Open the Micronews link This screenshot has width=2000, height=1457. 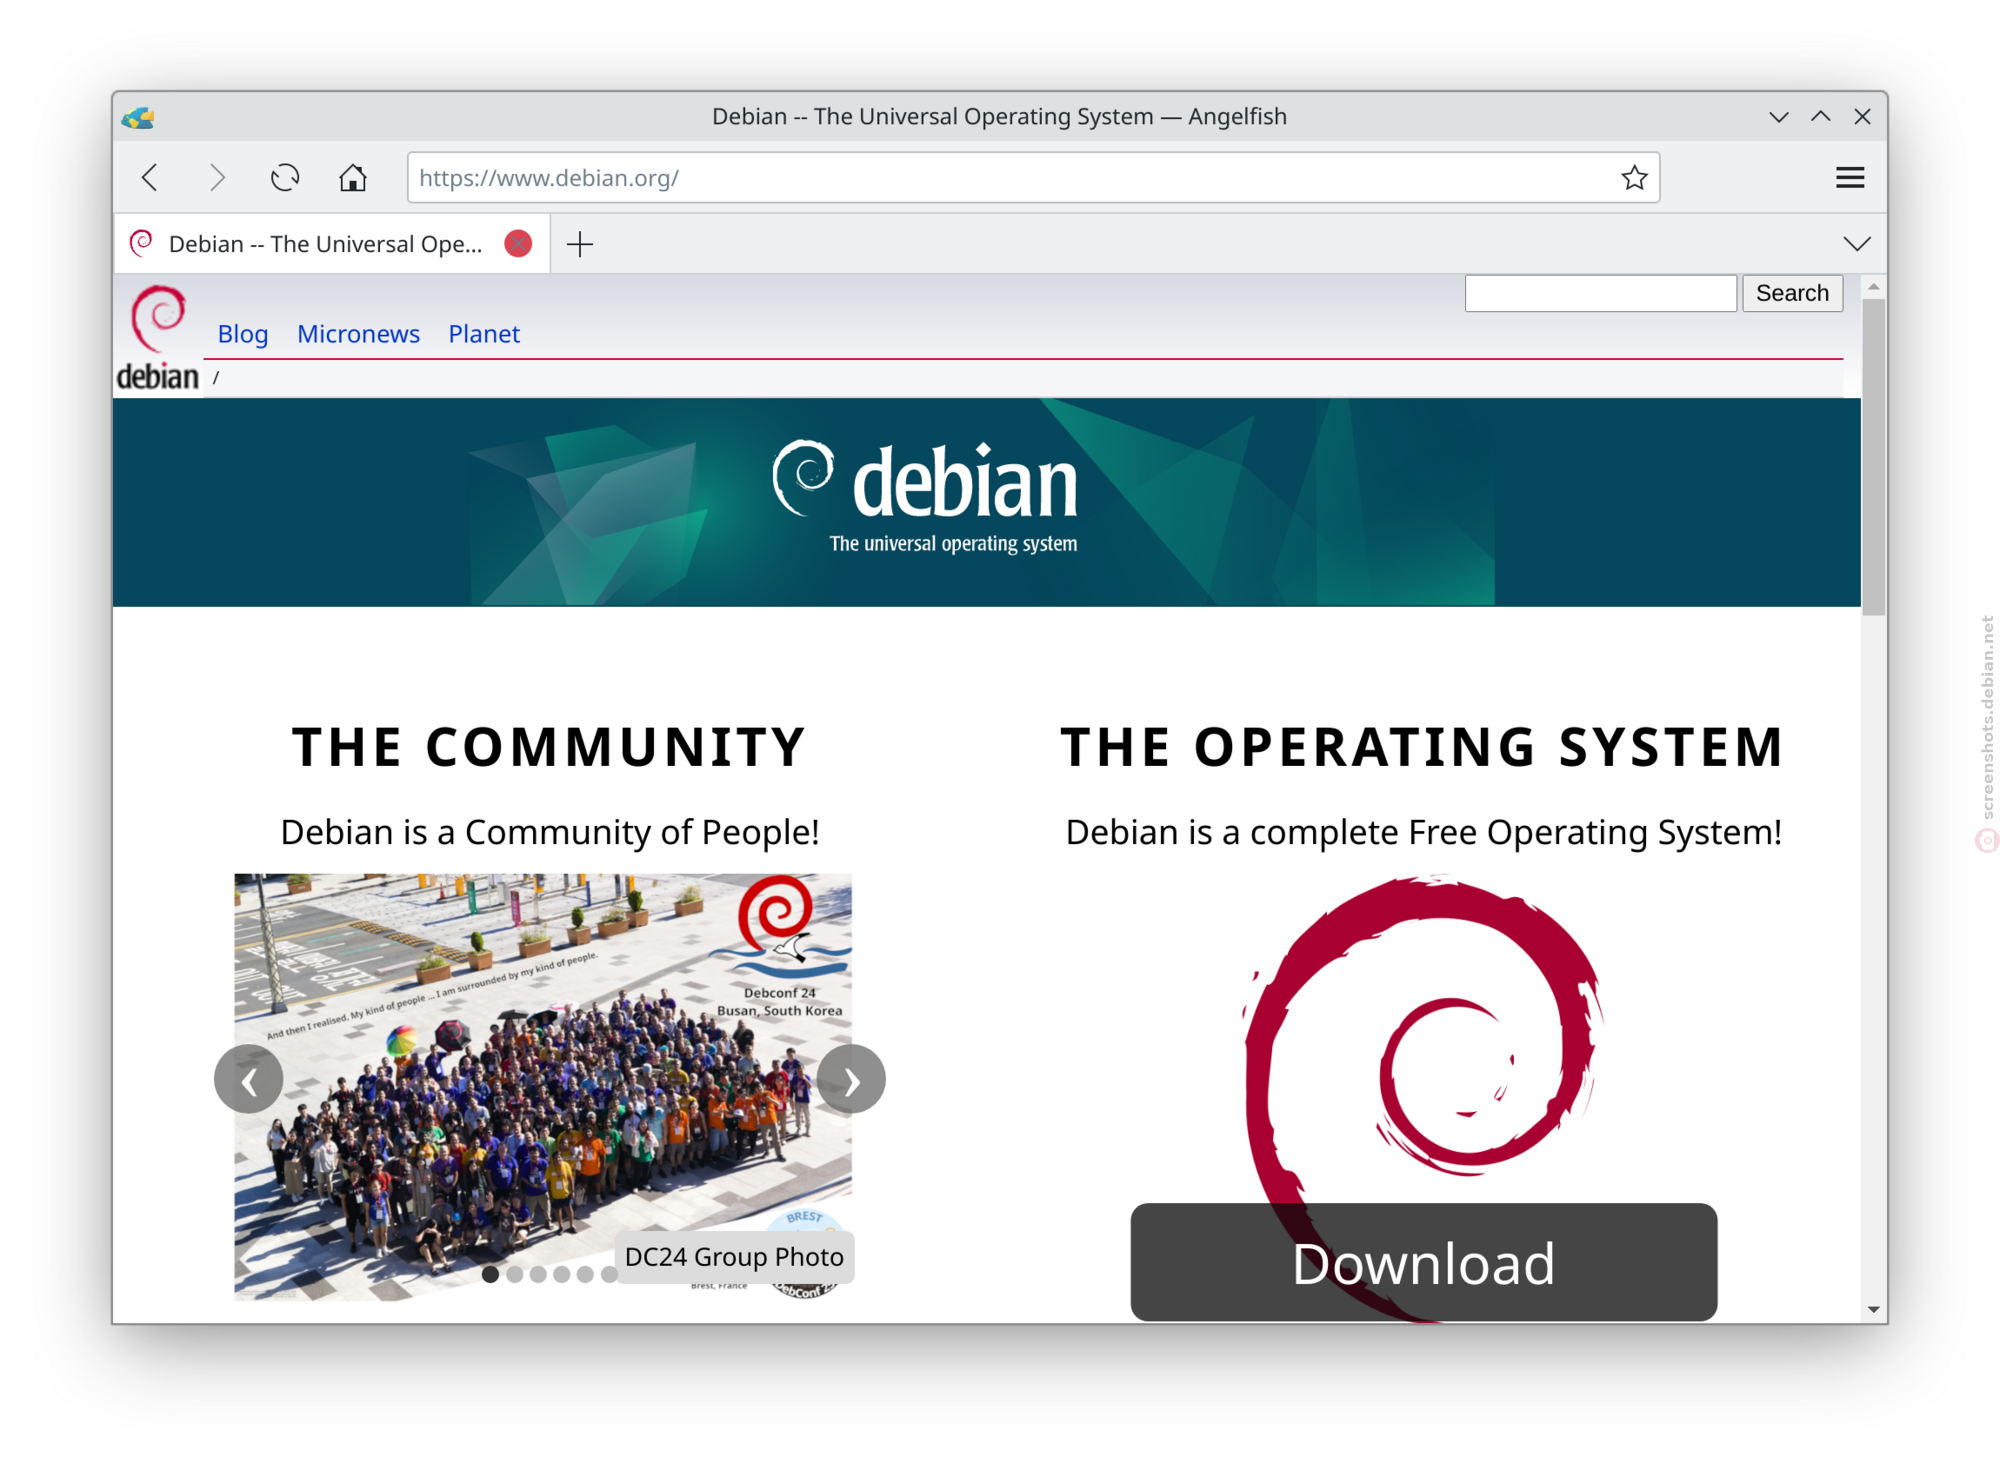coord(358,334)
